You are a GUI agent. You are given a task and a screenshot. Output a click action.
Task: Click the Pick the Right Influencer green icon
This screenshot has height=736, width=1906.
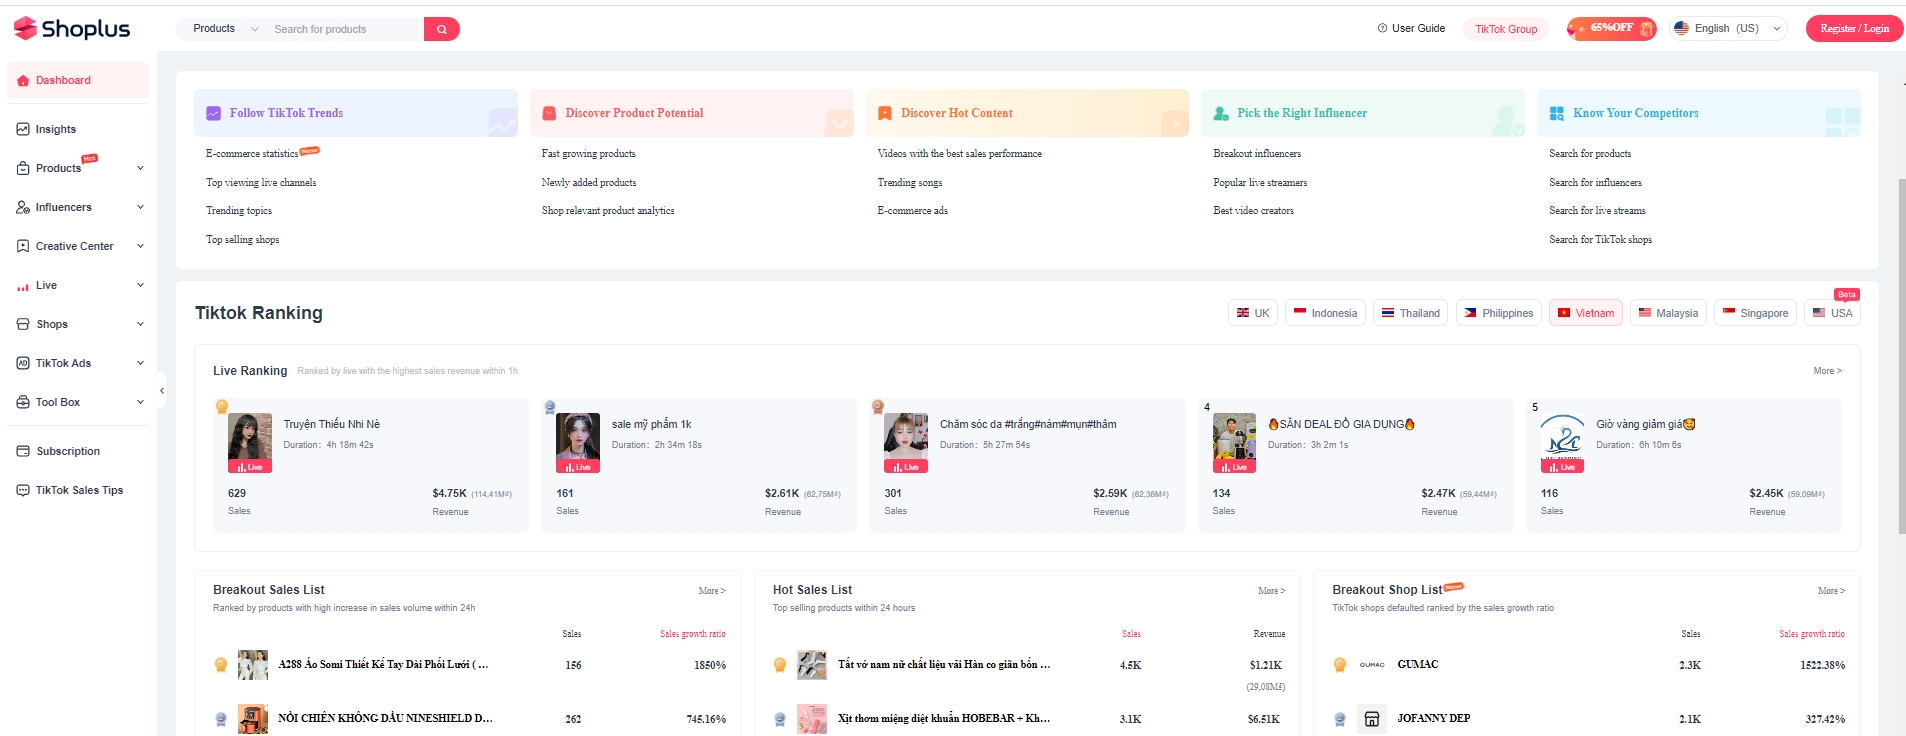pos(1221,113)
